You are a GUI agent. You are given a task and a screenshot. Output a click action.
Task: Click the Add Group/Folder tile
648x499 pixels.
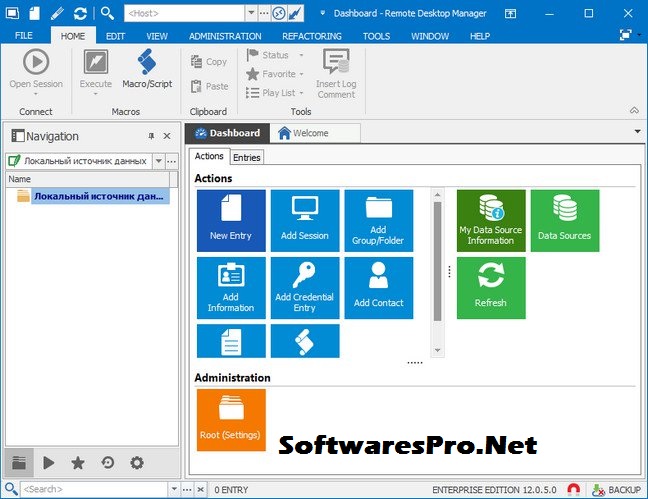379,220
